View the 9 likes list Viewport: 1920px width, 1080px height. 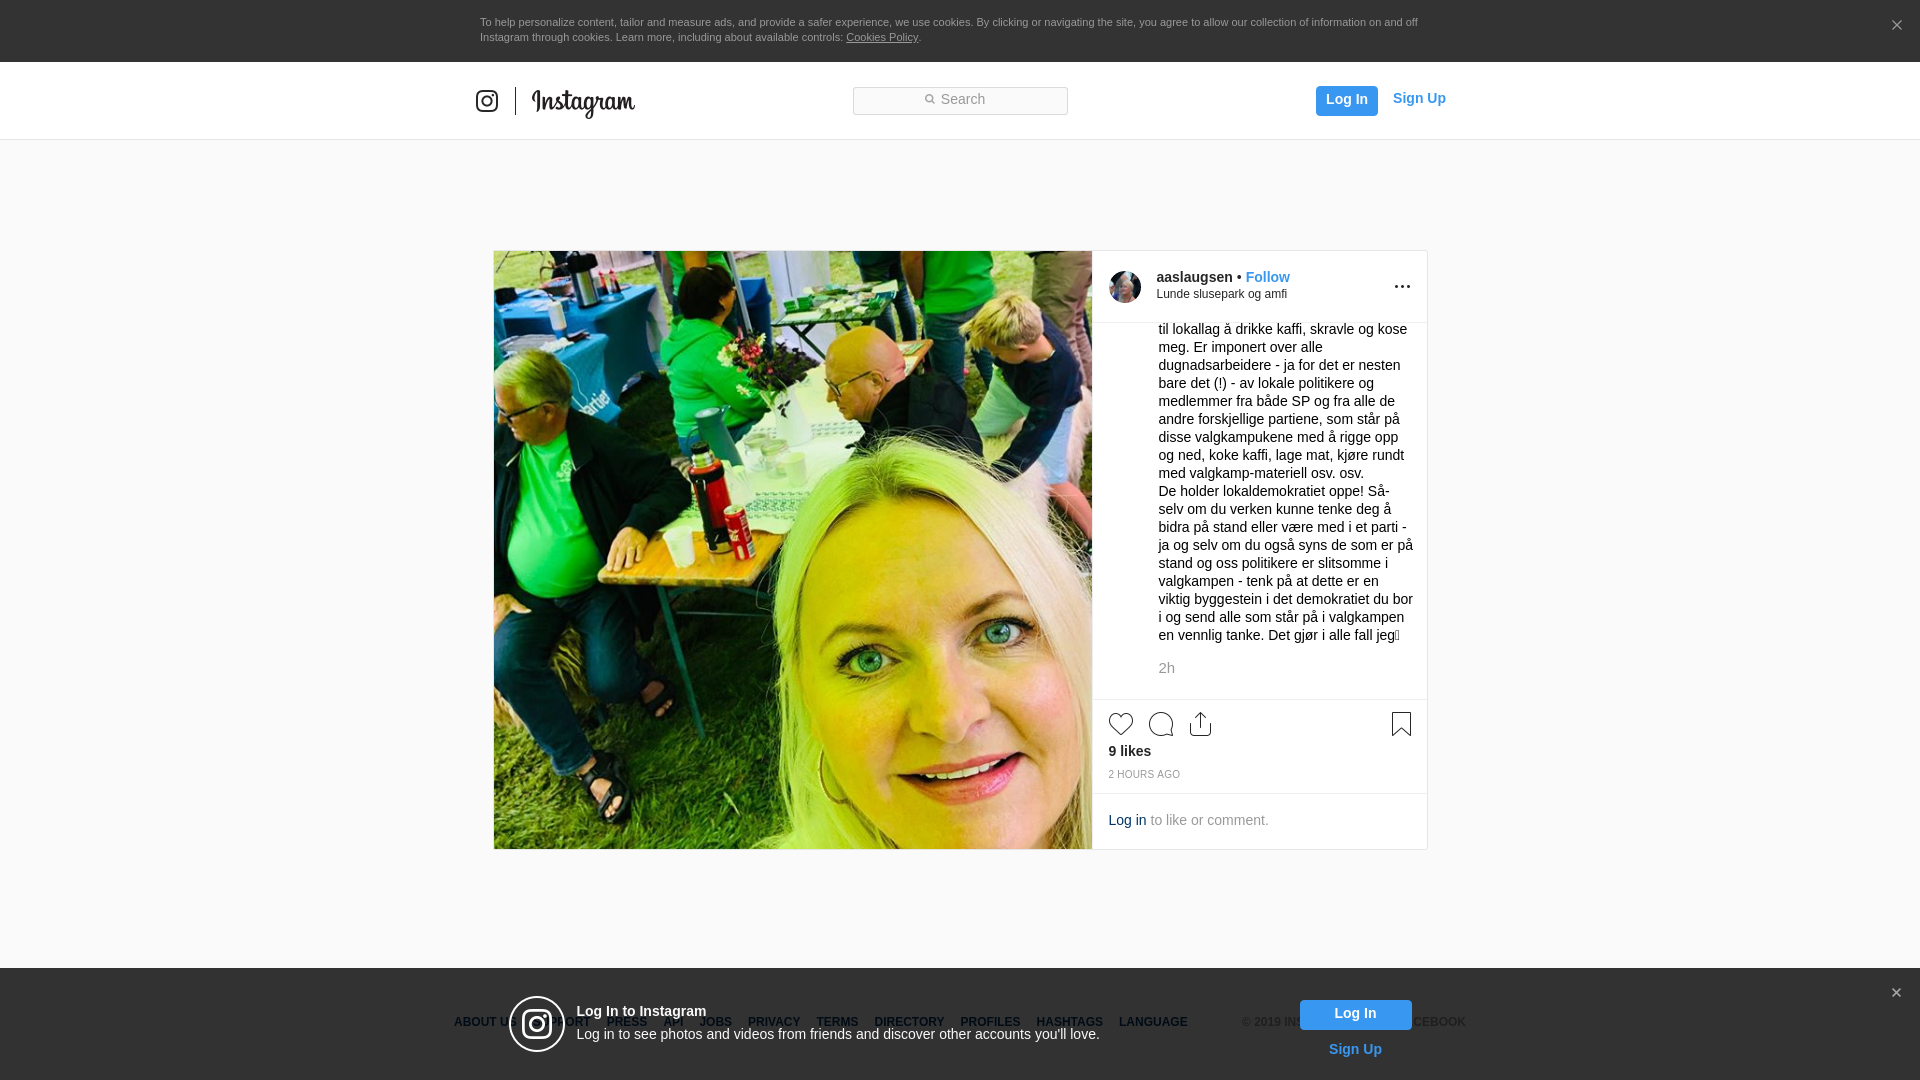[x=1129, y=751]
